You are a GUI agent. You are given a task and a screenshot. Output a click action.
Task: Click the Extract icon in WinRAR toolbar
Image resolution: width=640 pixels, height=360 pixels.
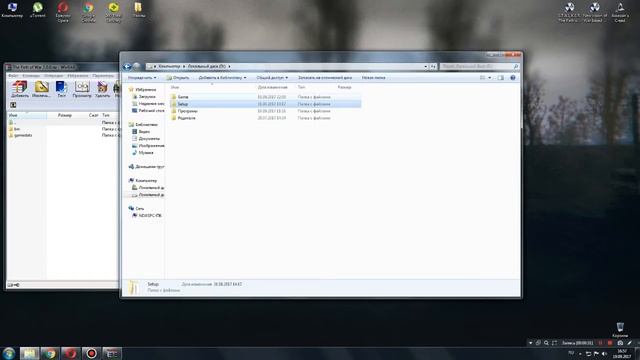click(x=41, y=89)
